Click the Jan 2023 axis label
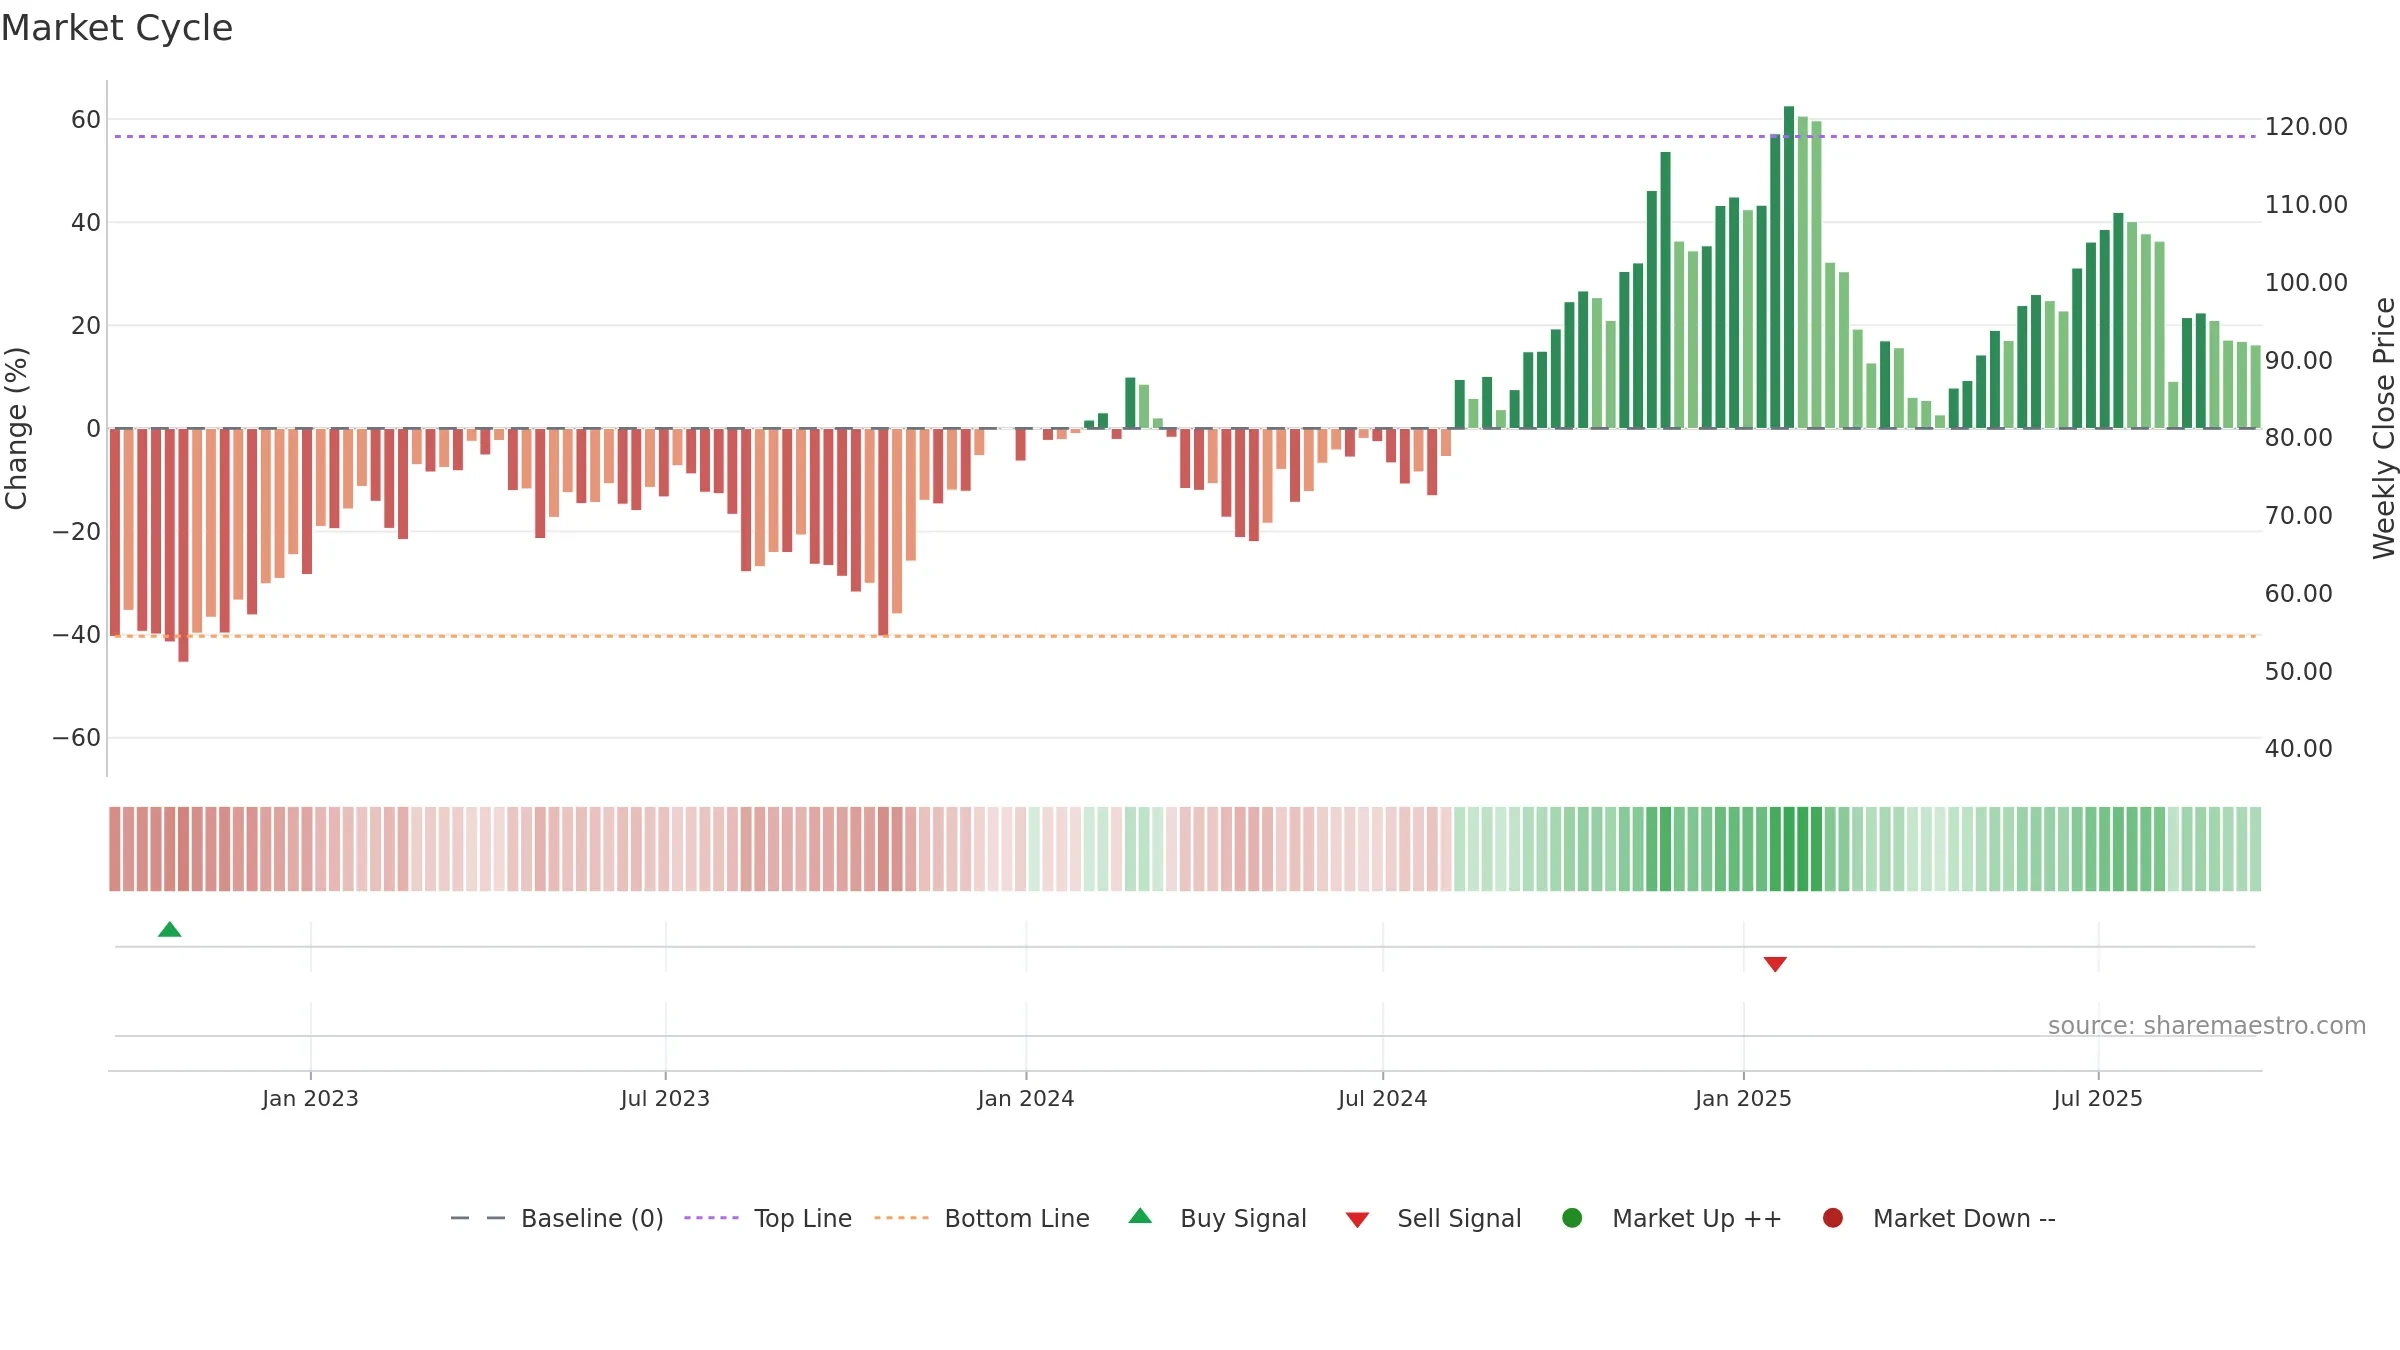 [310, 1098]
